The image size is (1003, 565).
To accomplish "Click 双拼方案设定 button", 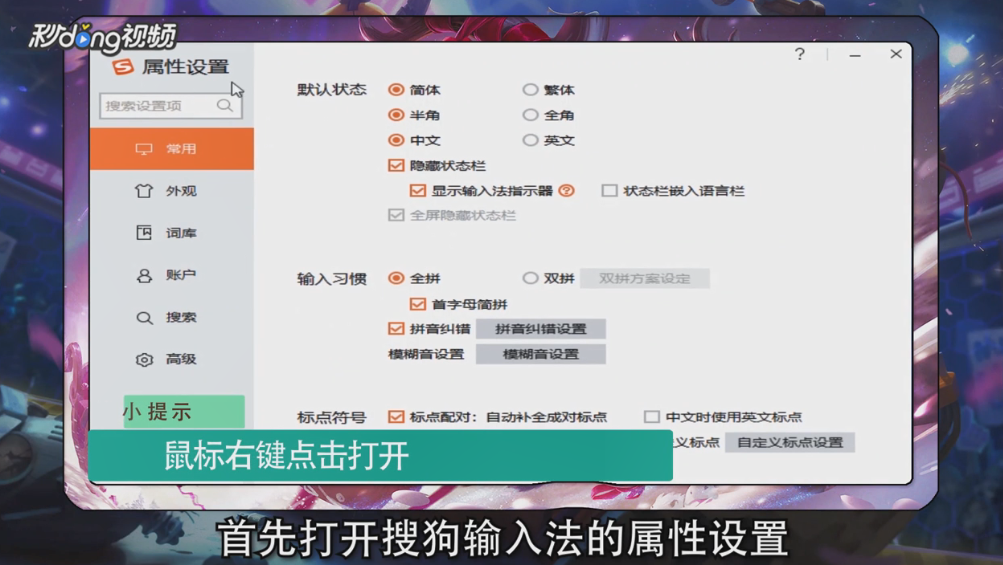I will (645, 278).
